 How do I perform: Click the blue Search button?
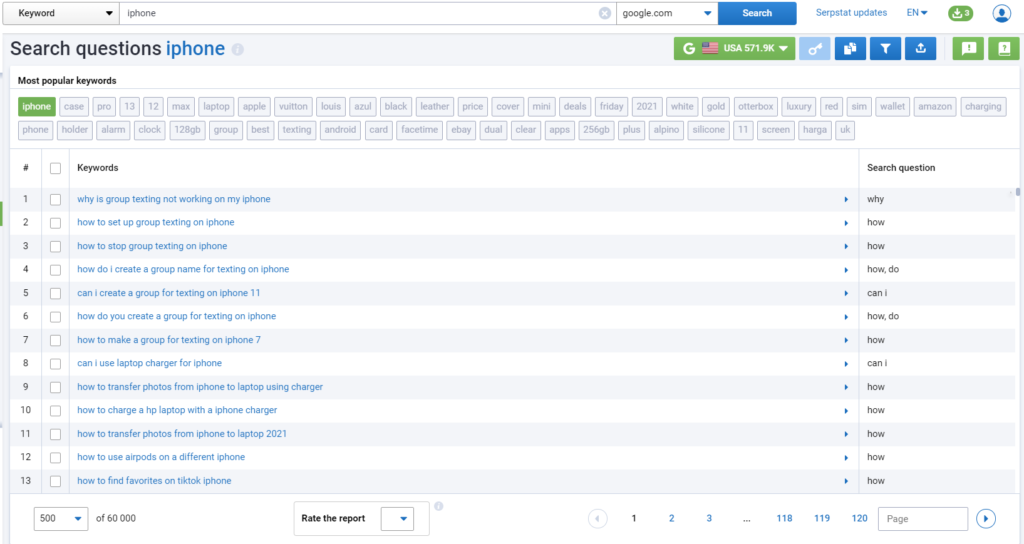point(757,13)
